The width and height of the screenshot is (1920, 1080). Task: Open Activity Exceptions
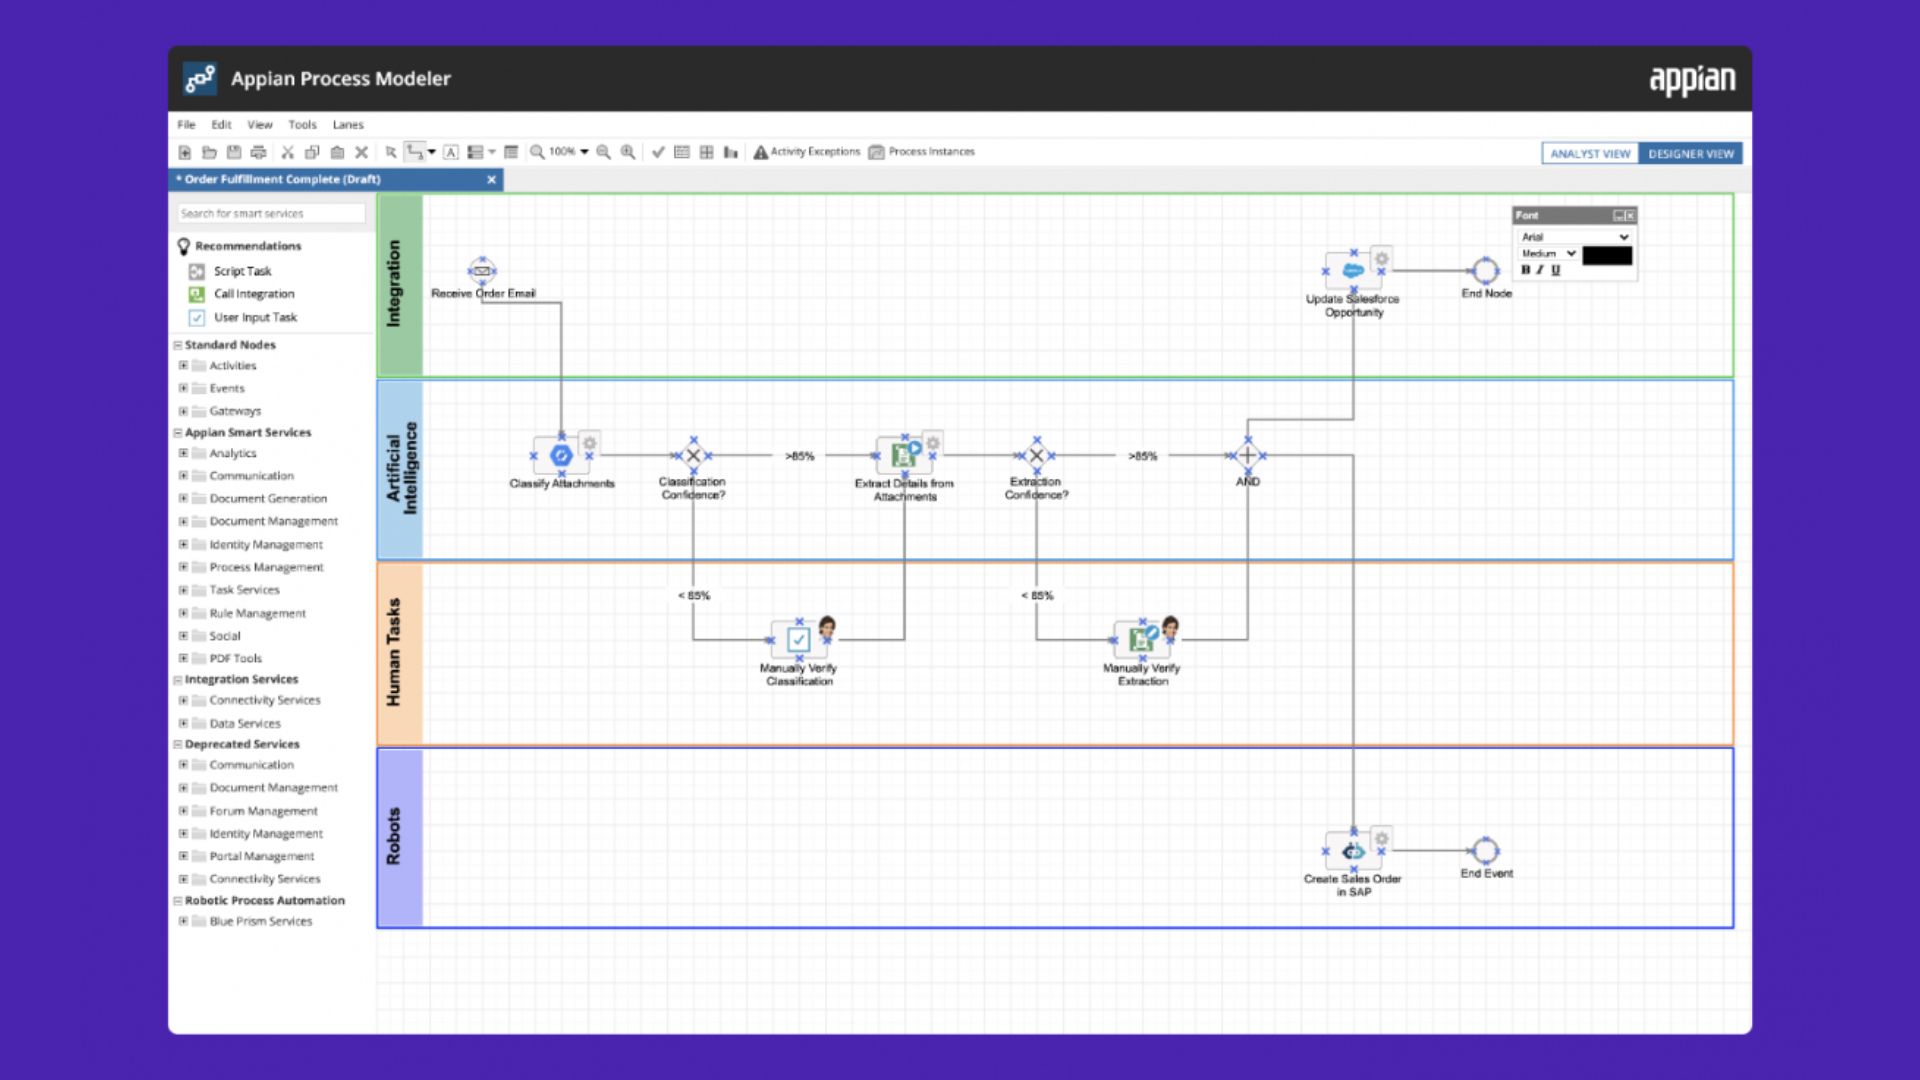point(806,152)
